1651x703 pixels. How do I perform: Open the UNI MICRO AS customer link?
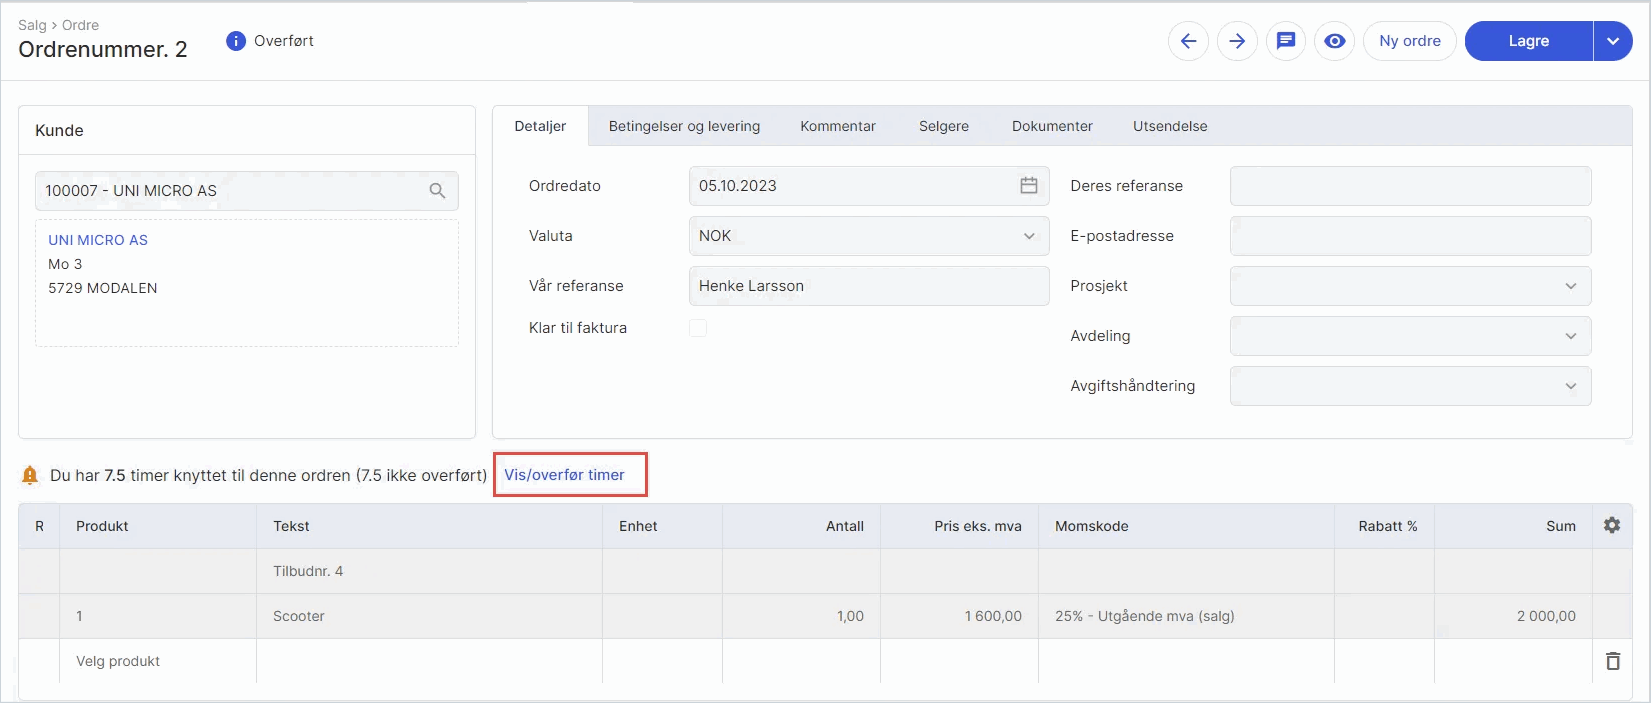(x=98, y=240)
